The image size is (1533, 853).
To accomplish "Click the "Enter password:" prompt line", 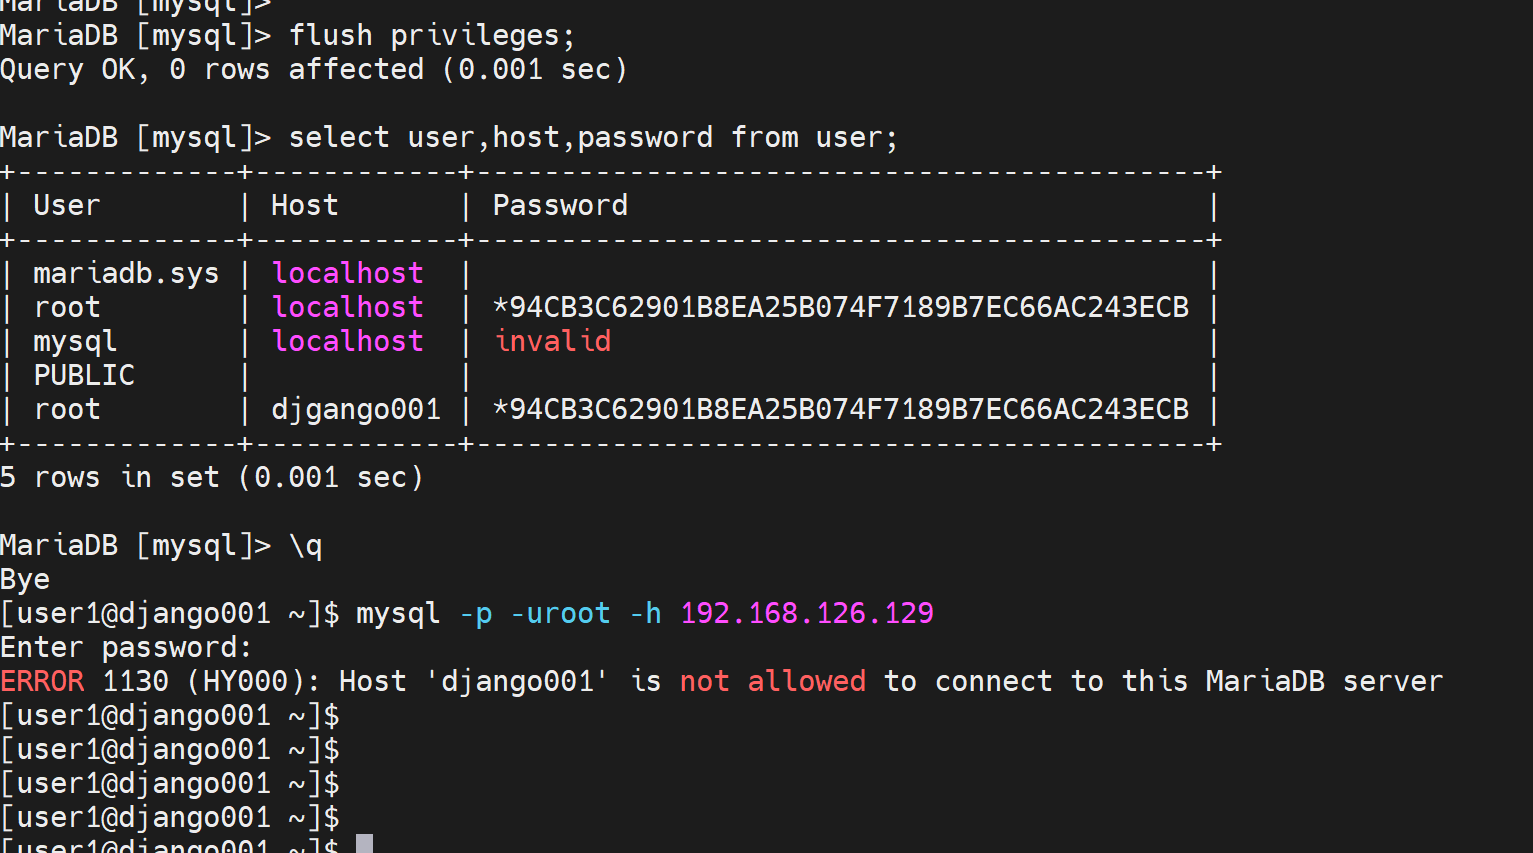I will 126,648.
